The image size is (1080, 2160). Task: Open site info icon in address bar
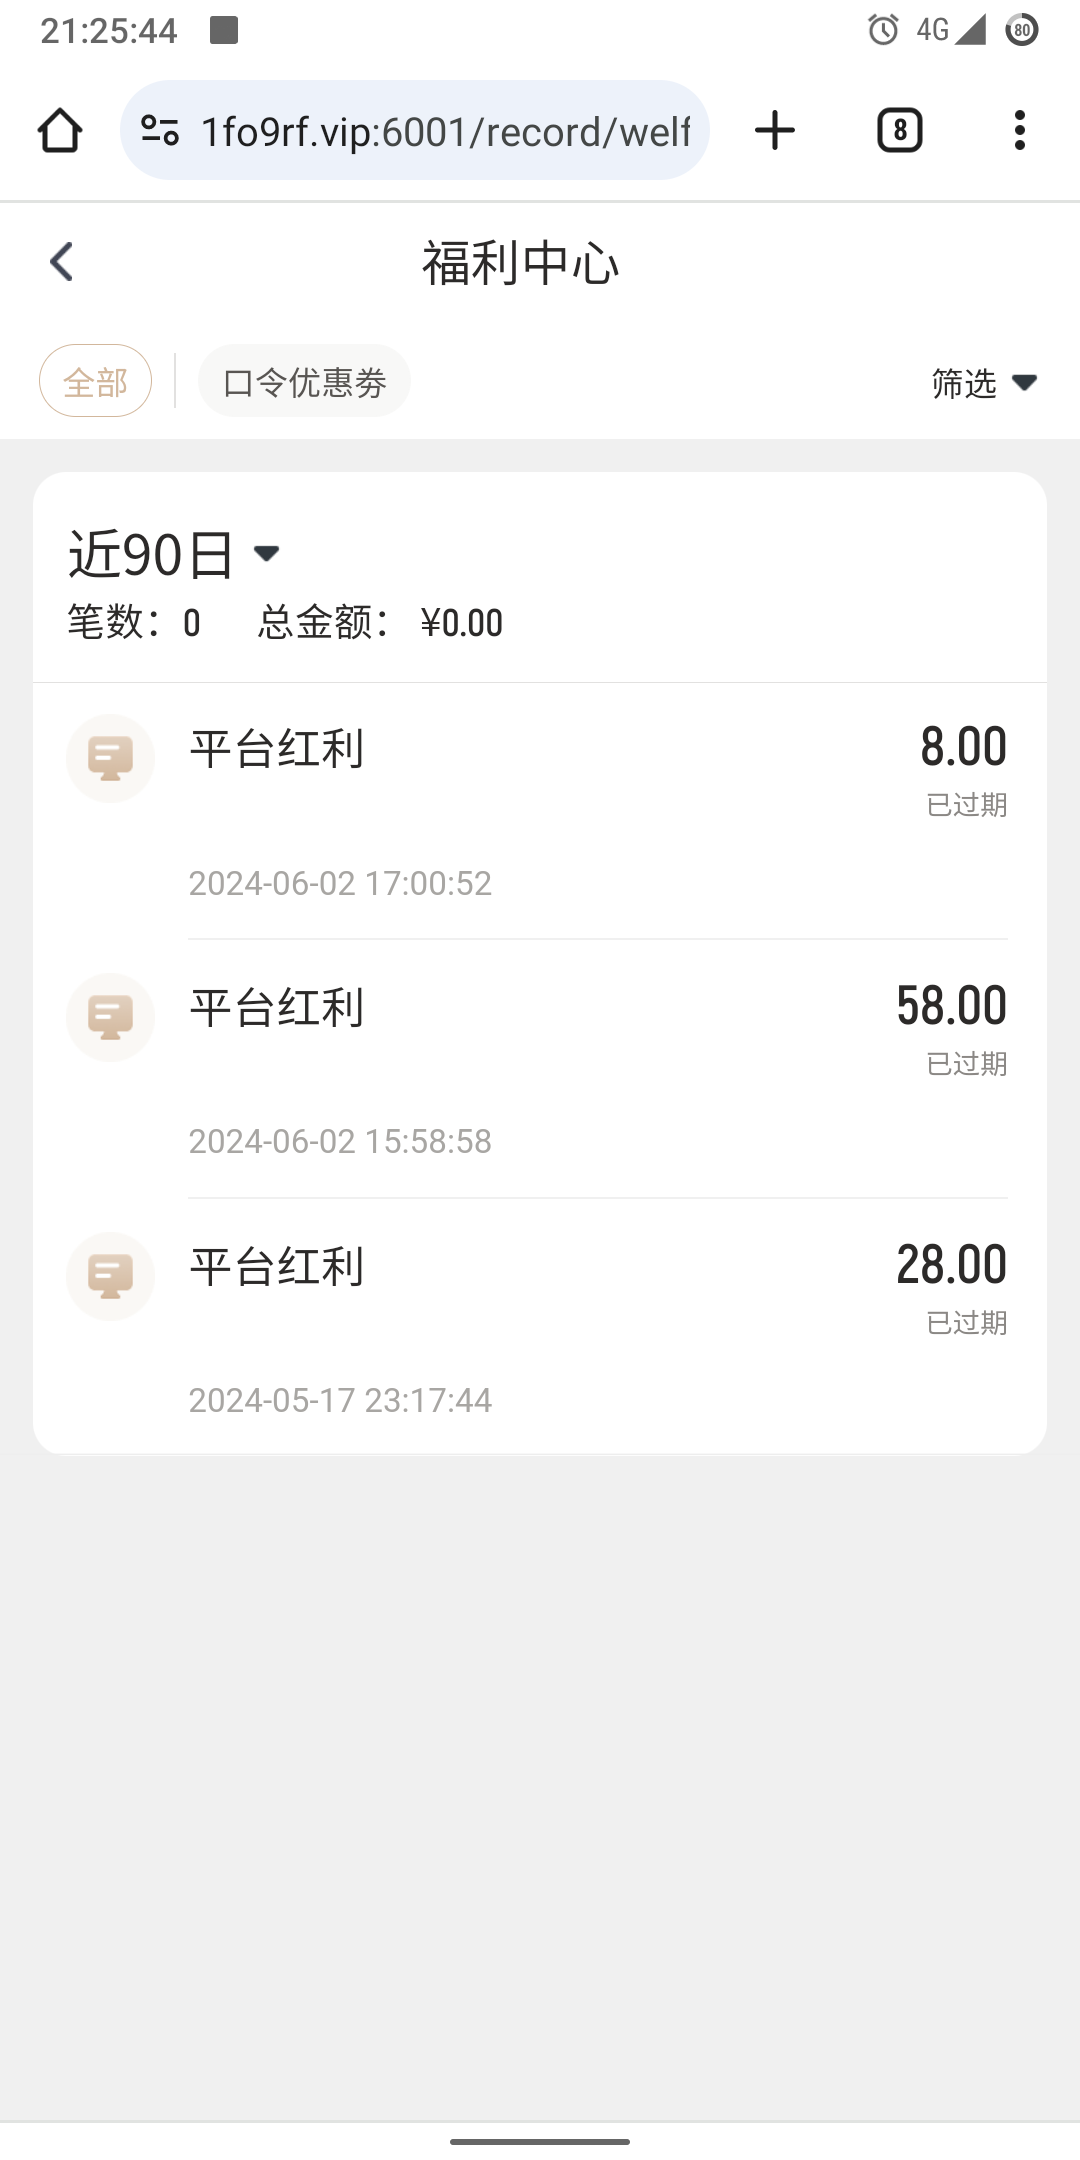coord(160,131)
